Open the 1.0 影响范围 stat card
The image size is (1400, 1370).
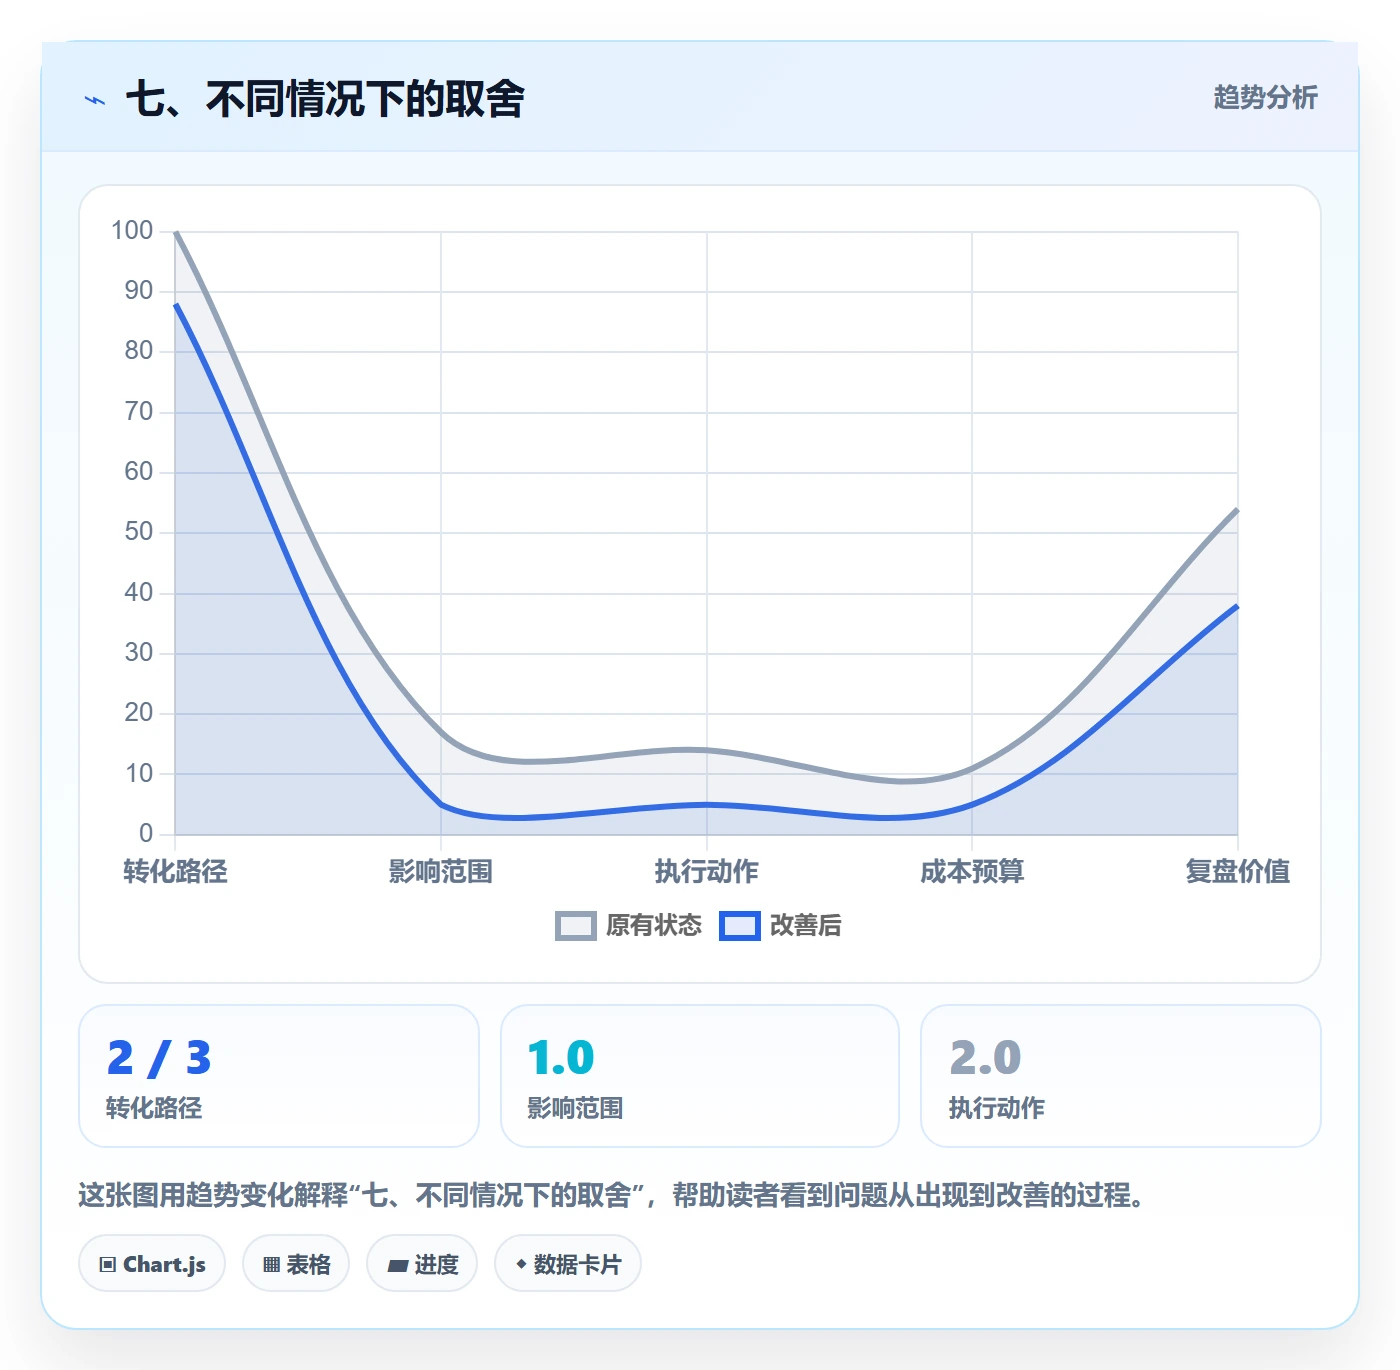(700, 1076)
